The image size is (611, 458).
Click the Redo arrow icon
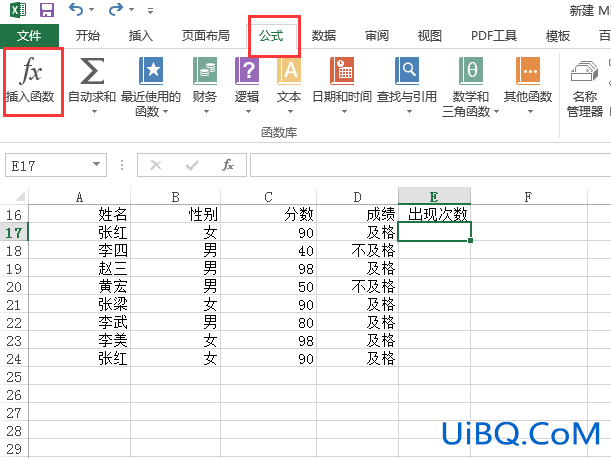pyautogui.click(x=116, y=9)
